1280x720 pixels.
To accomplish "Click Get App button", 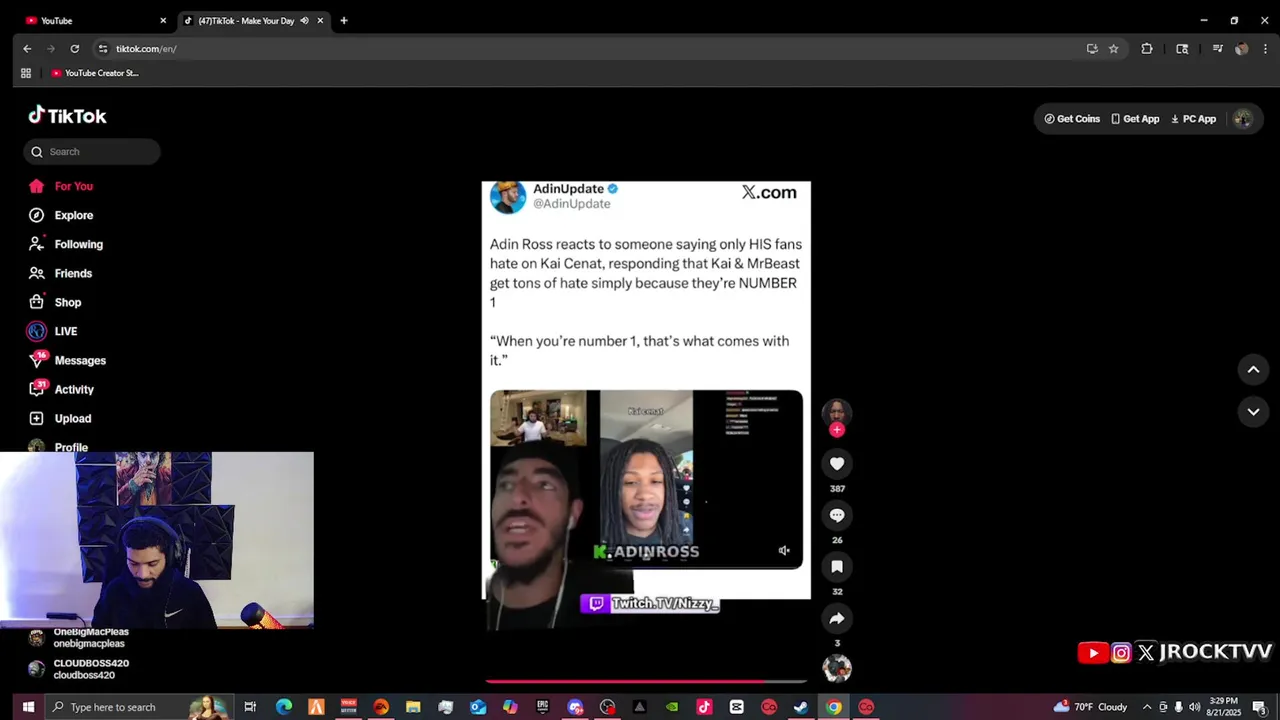I will 1135,119.
